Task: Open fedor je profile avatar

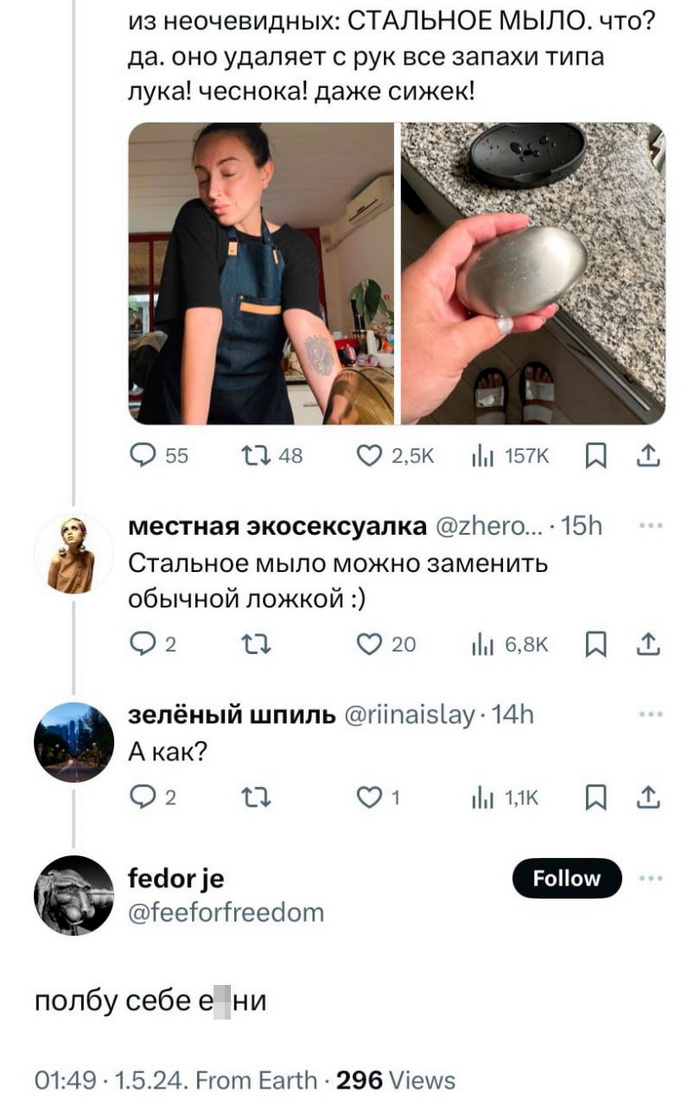Action: pos(73,896)
